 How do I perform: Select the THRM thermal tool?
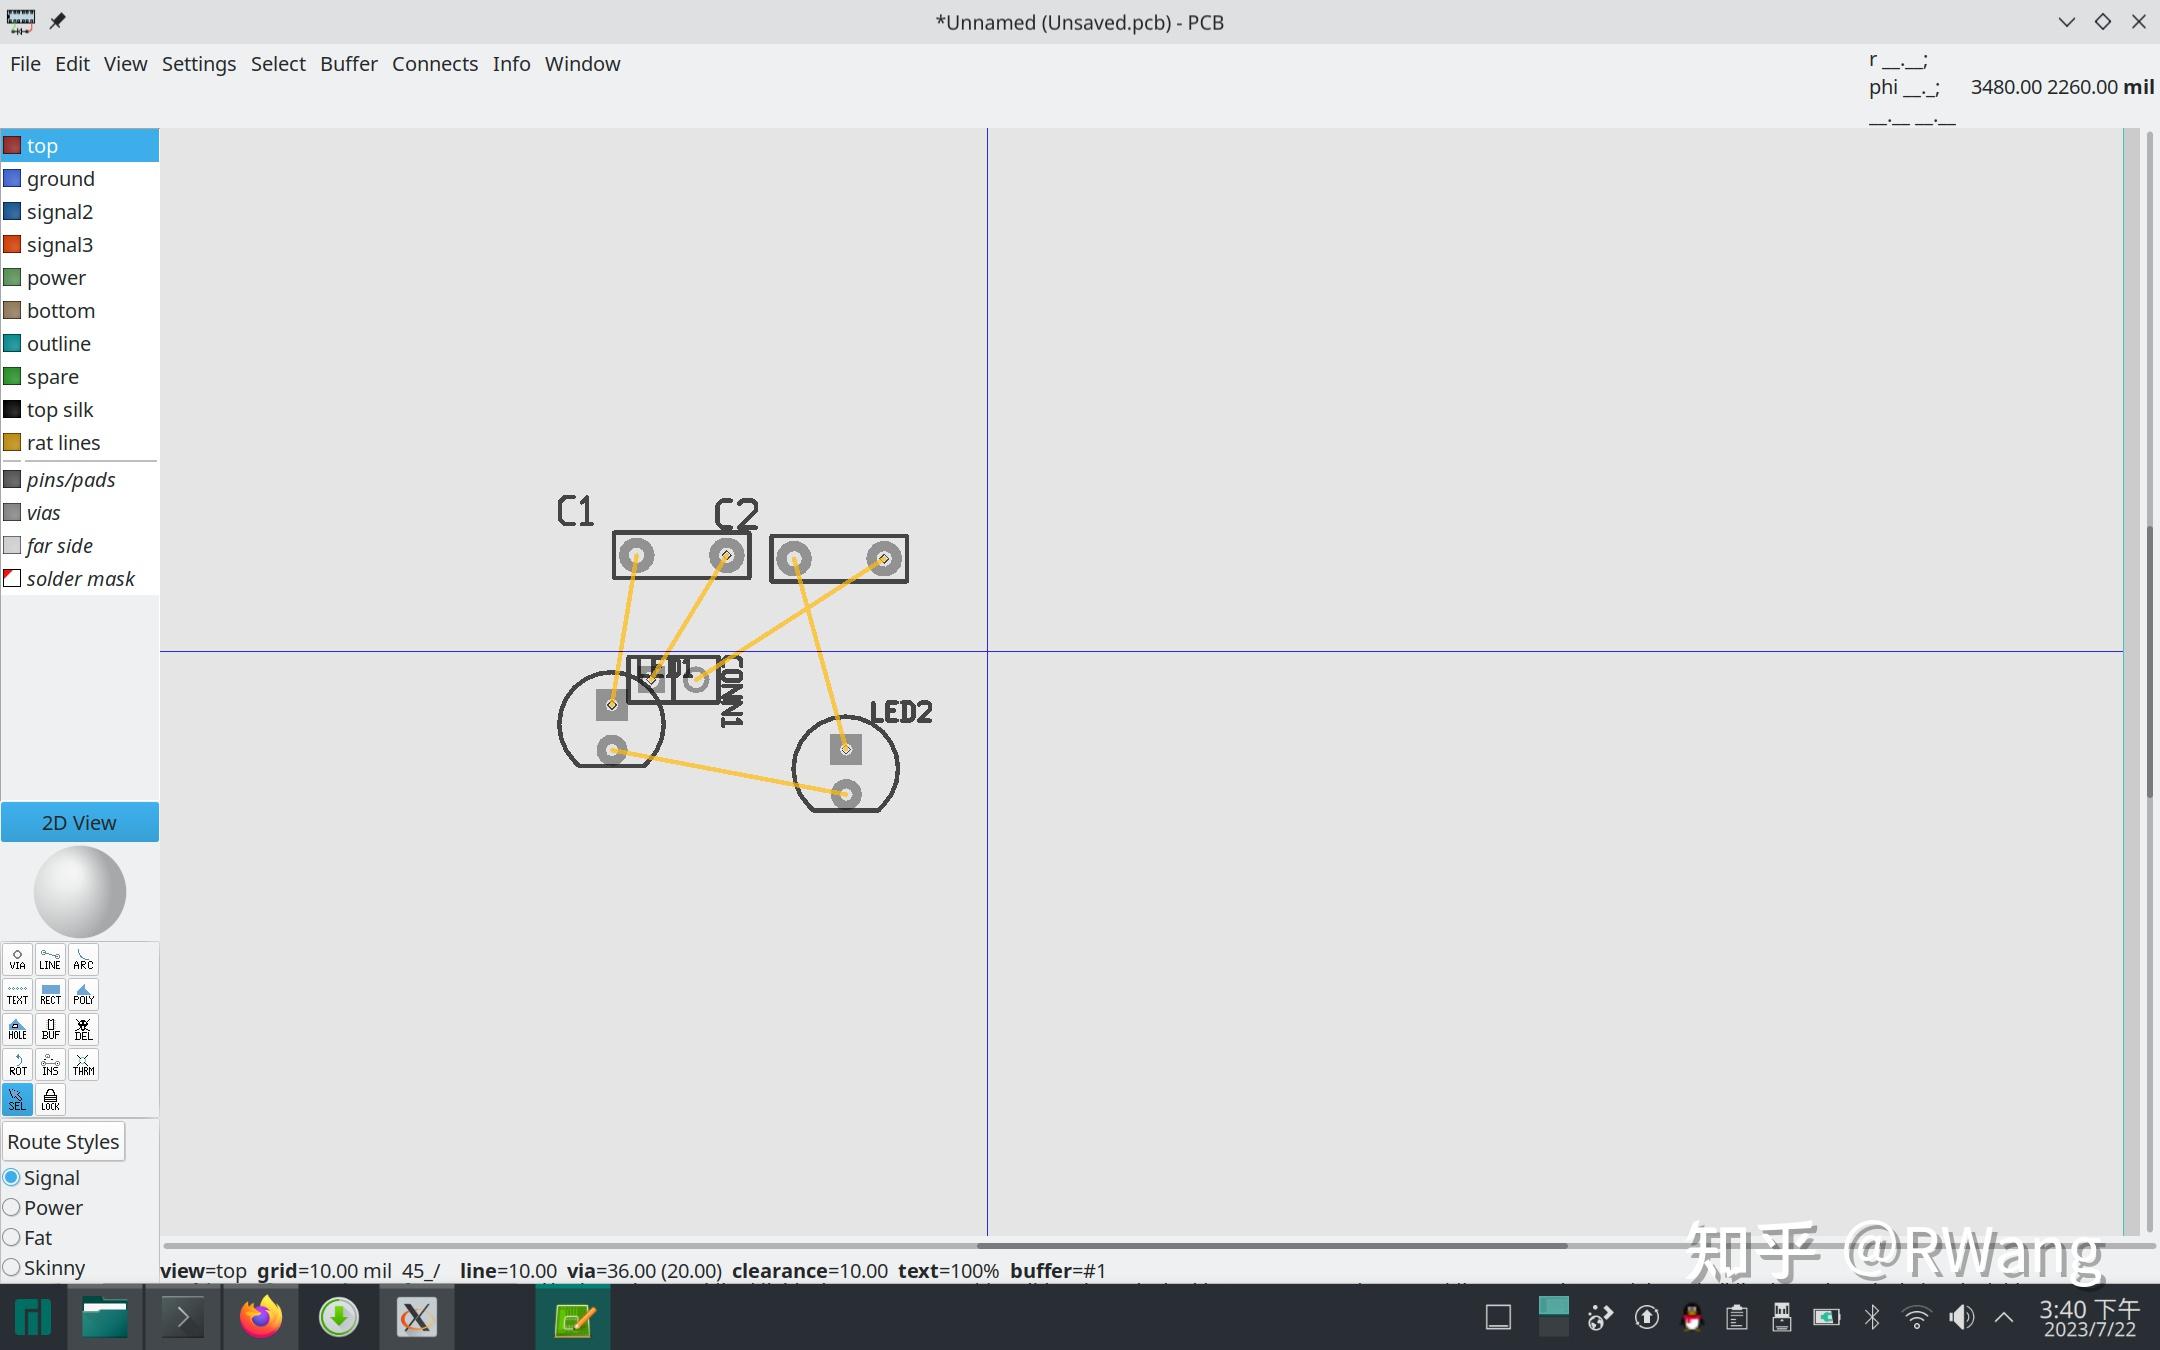point(83,1065)
